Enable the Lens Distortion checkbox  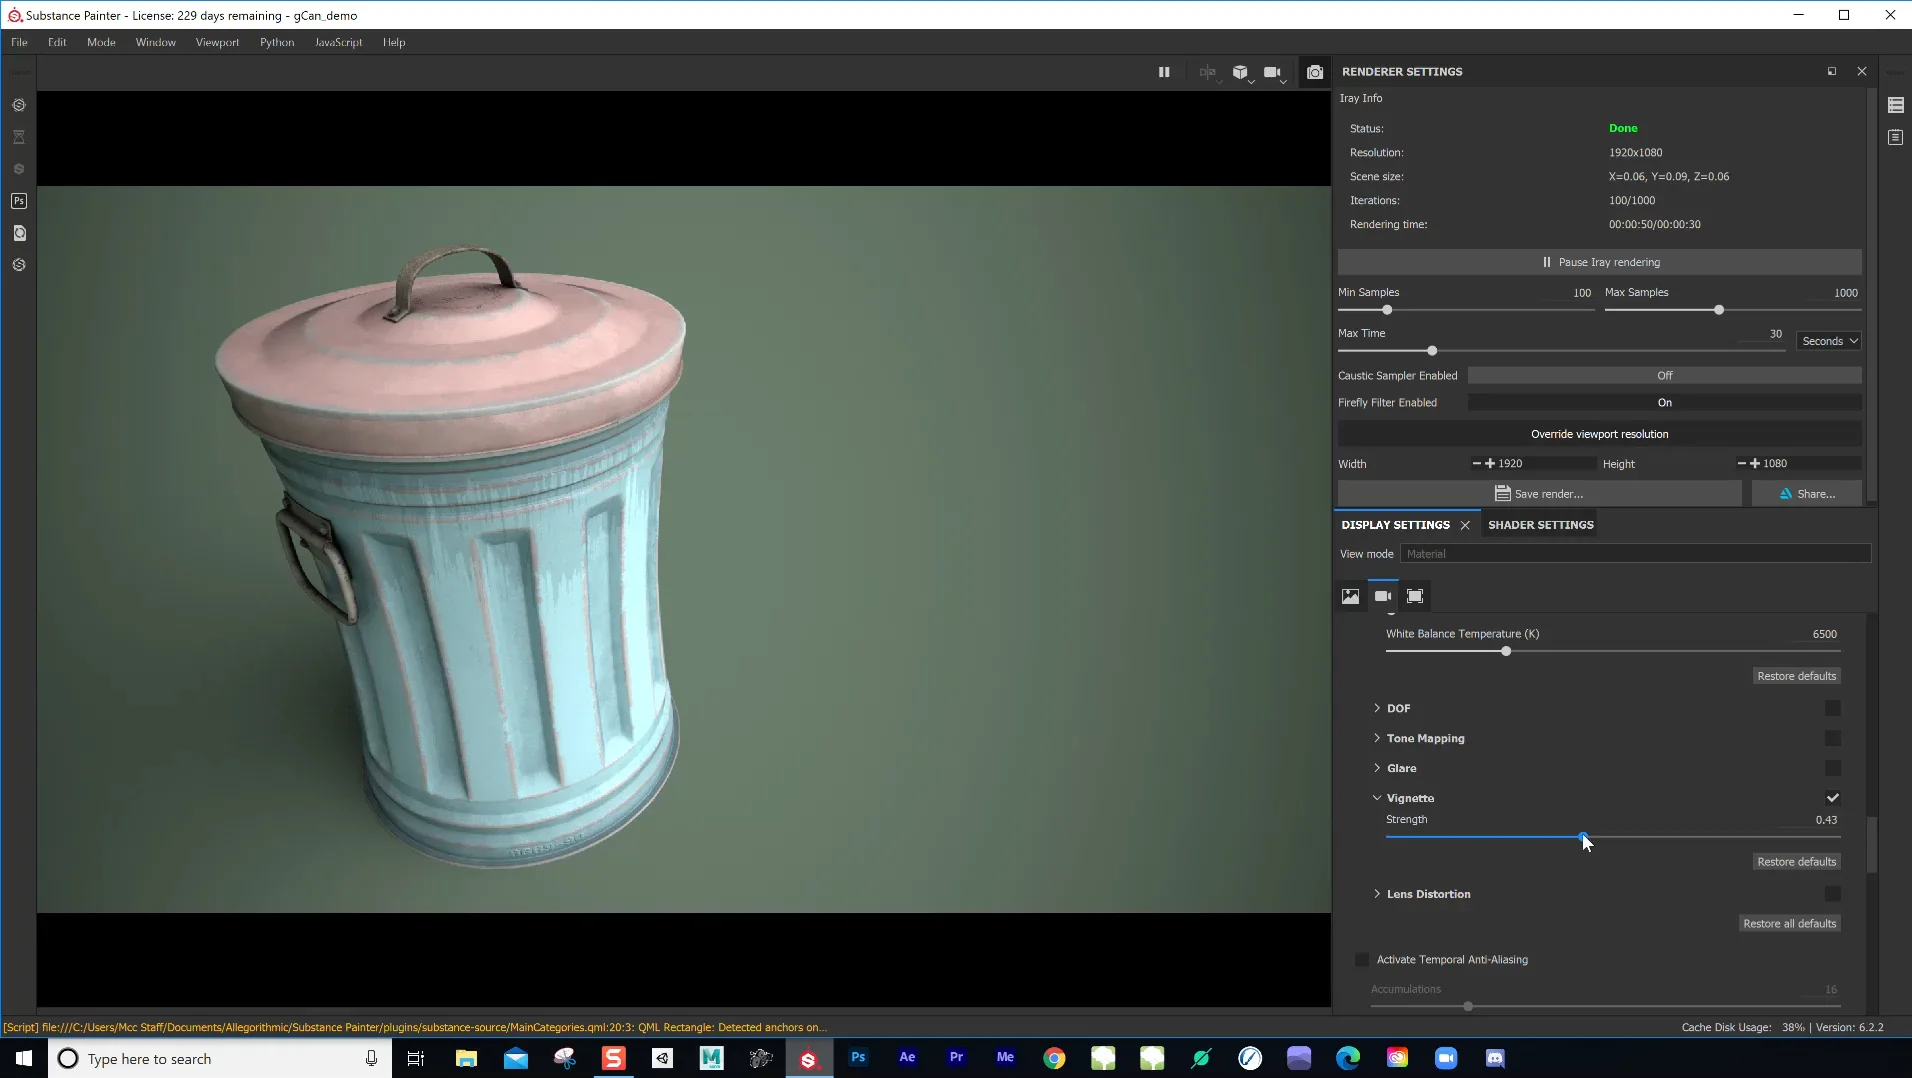coord(1833,894)
